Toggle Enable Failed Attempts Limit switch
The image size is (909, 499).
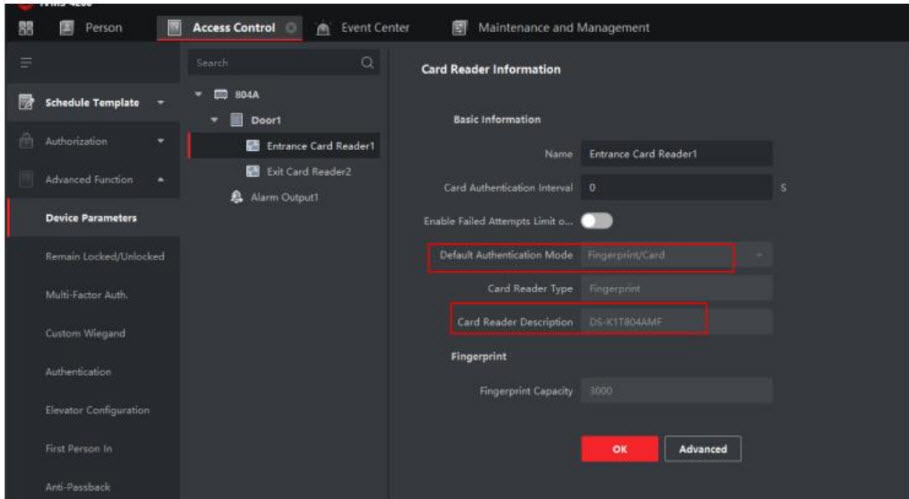pos(596,221)
